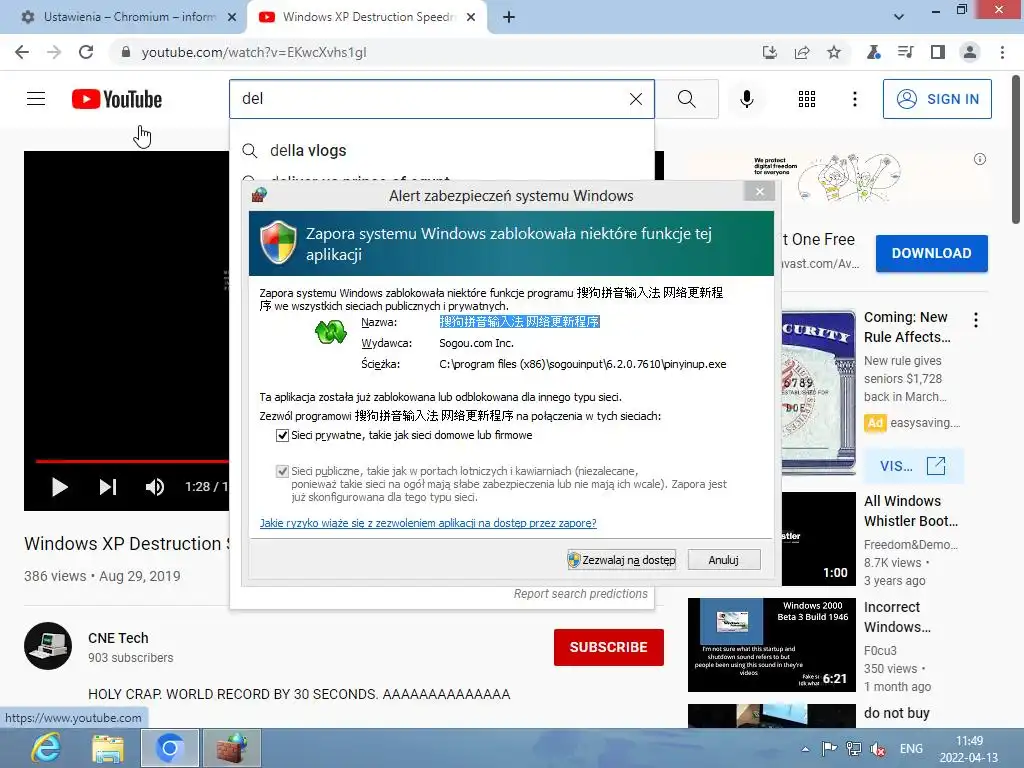Open the CNE Tech channel name

click(x=118, y=638)
